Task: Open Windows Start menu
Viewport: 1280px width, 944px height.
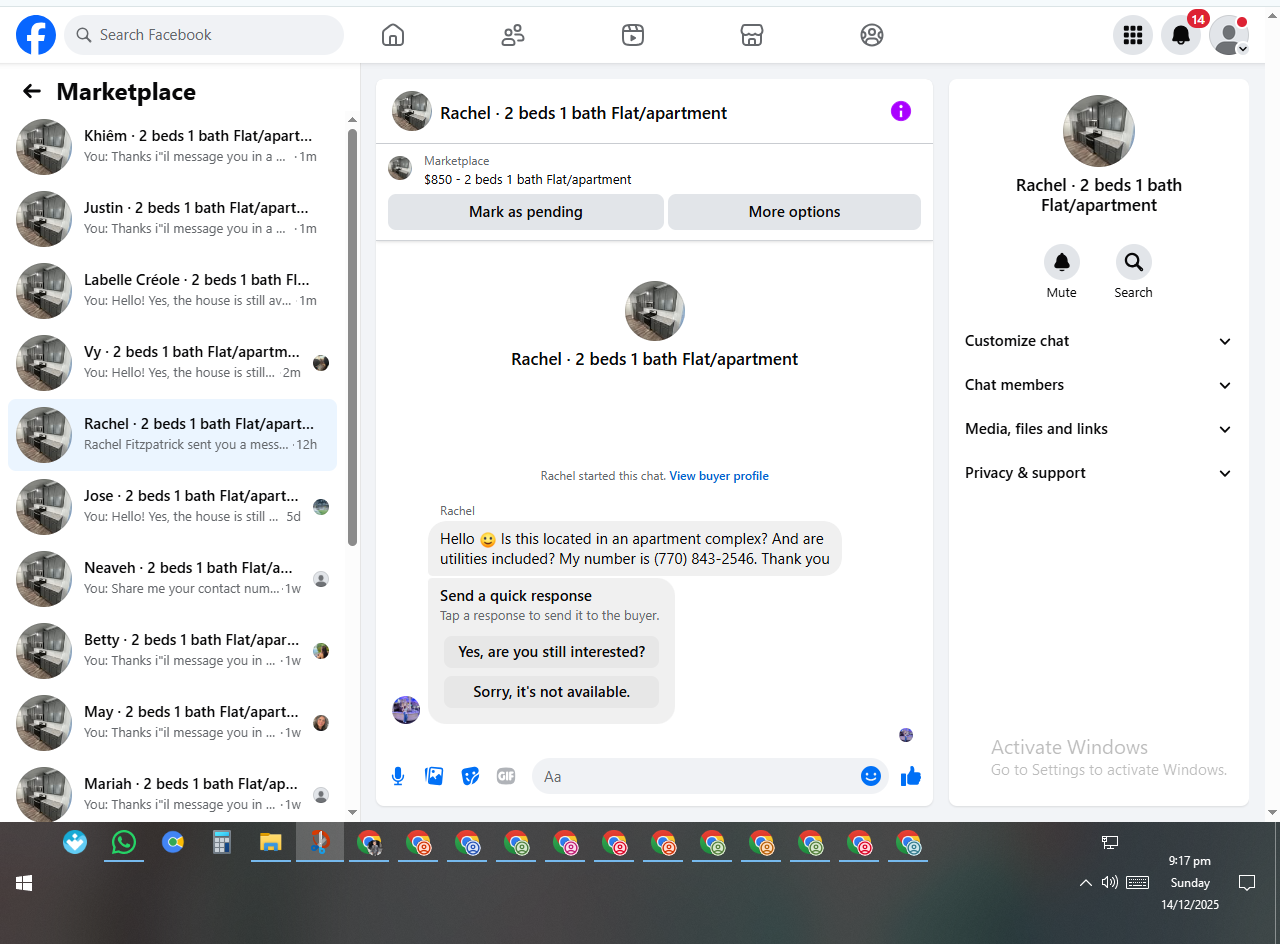Action: pyautogui.click(x=24, y=883)
